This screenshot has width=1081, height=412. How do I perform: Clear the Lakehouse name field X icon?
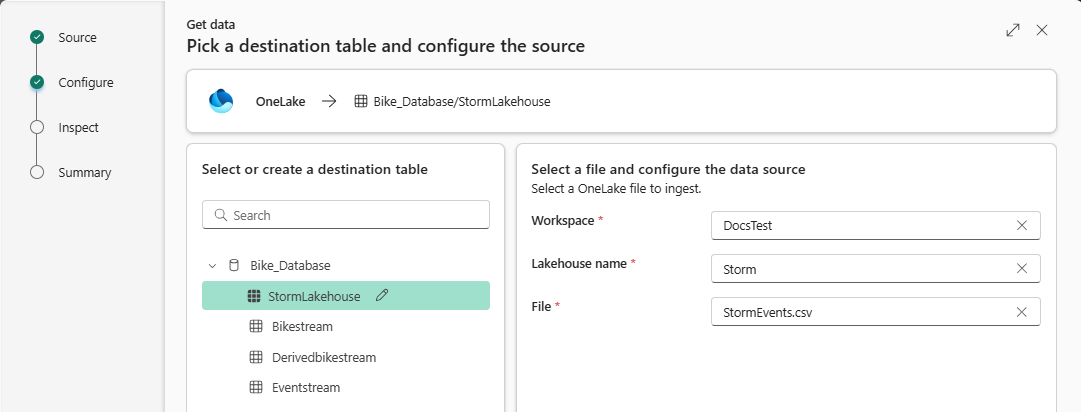(x=1022, y=268)
